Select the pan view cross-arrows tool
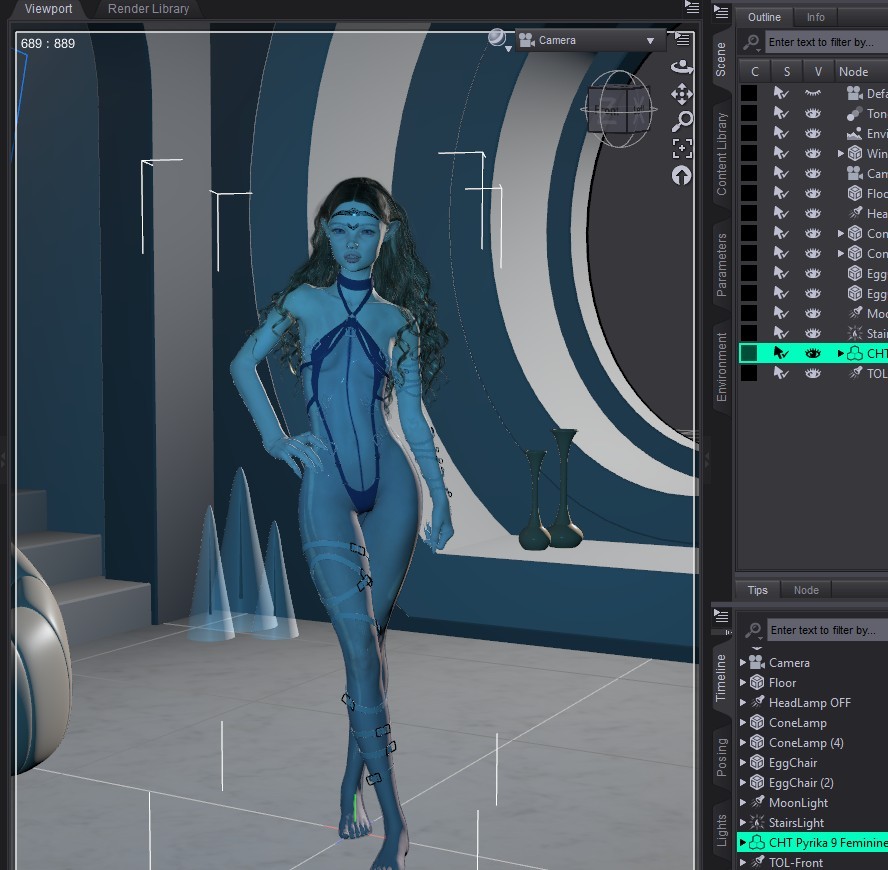 point(682,94)
